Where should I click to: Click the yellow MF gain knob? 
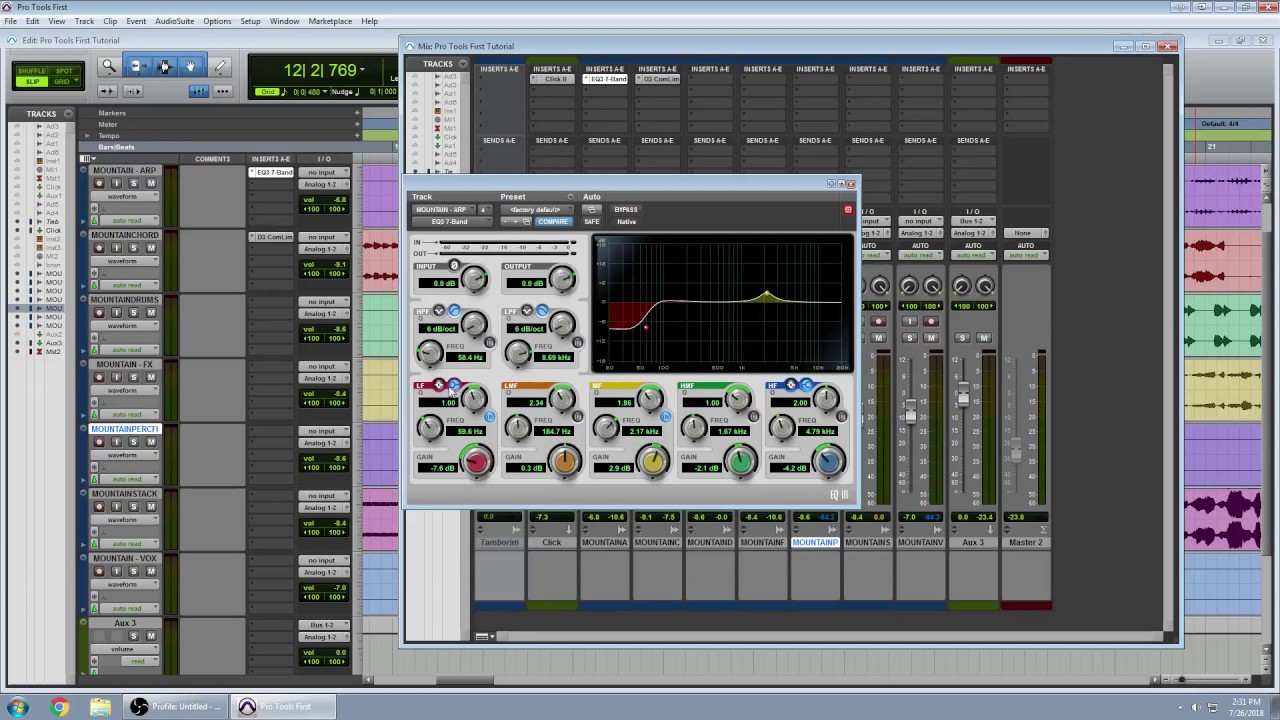pos(652,461)
